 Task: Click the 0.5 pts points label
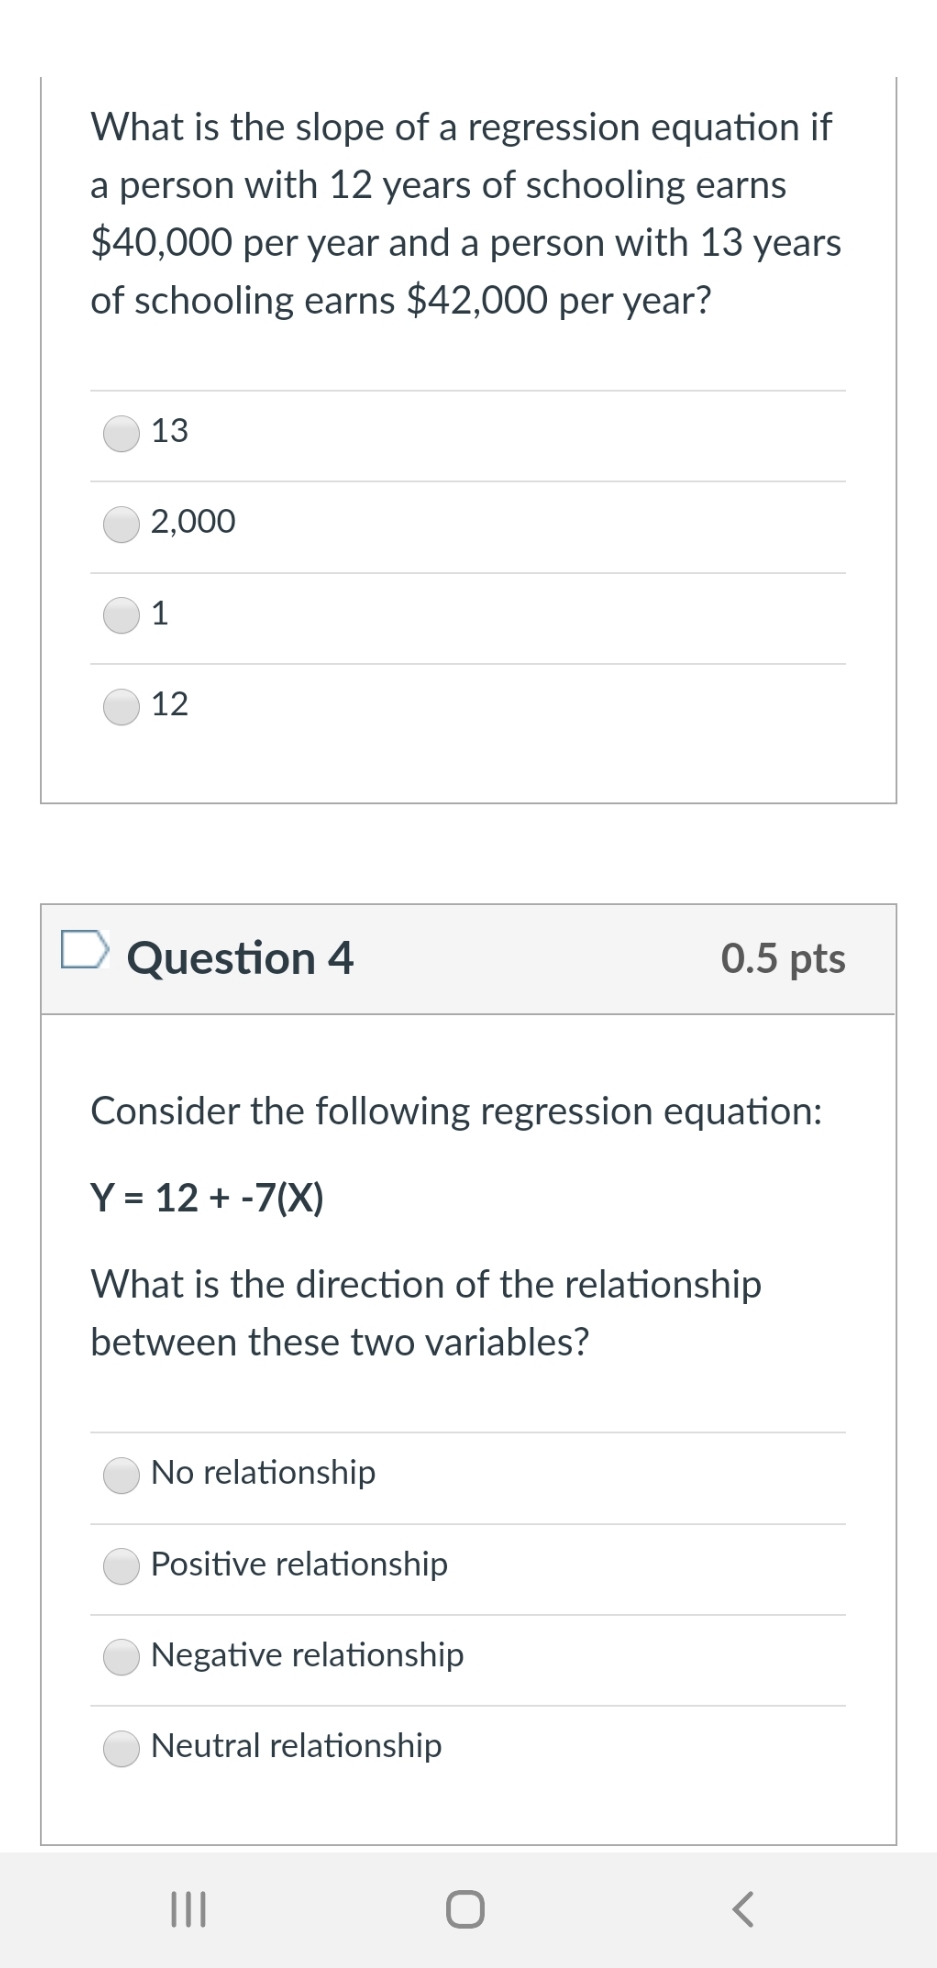(783, 958)
